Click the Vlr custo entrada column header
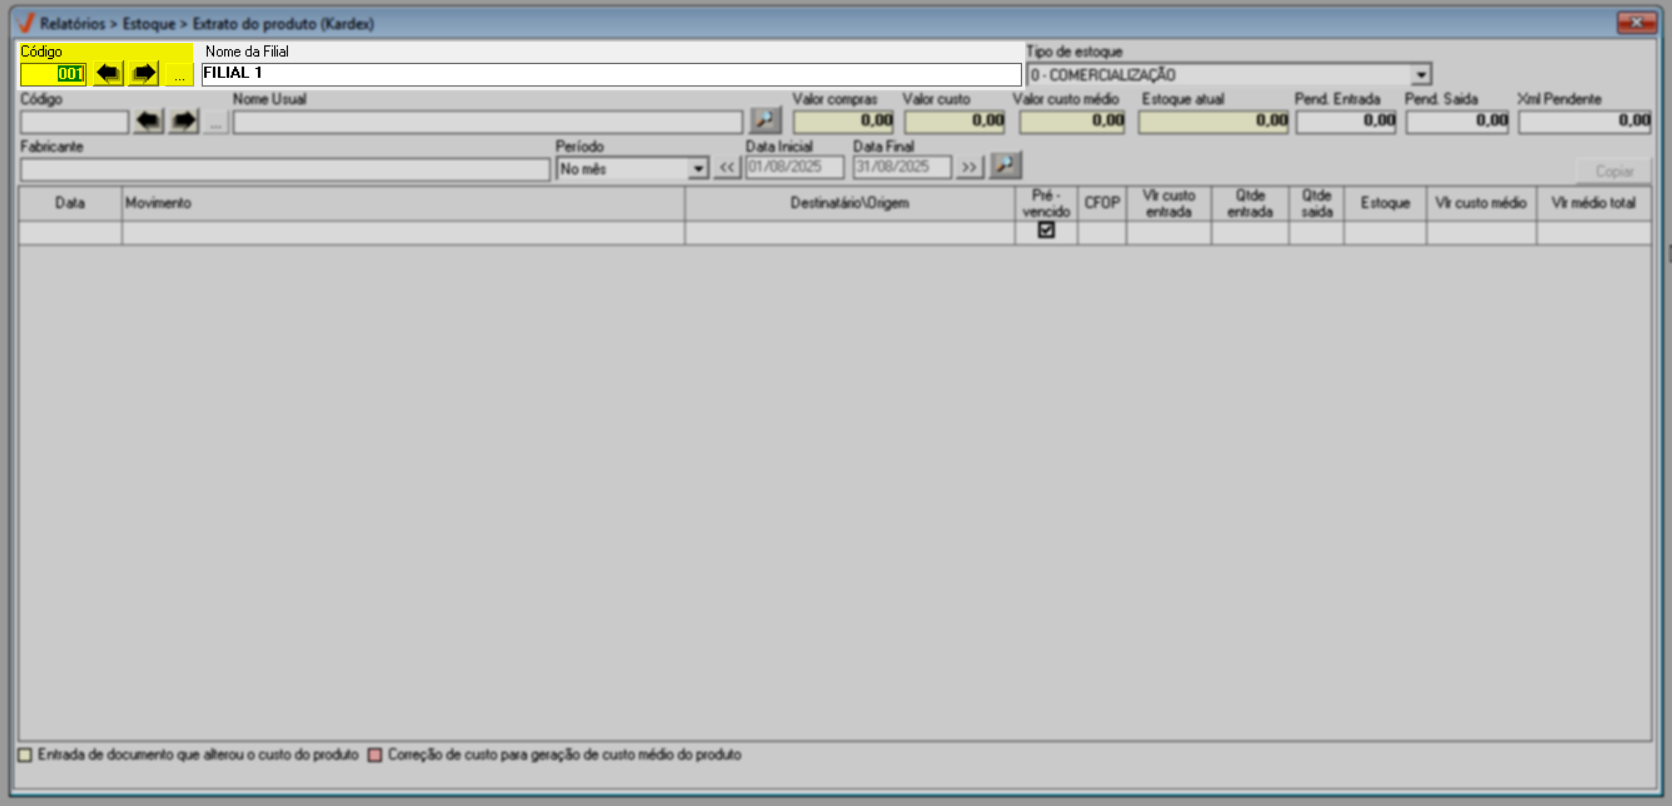Viewport: 1672px width, 806px height. tap(1169, 203)
